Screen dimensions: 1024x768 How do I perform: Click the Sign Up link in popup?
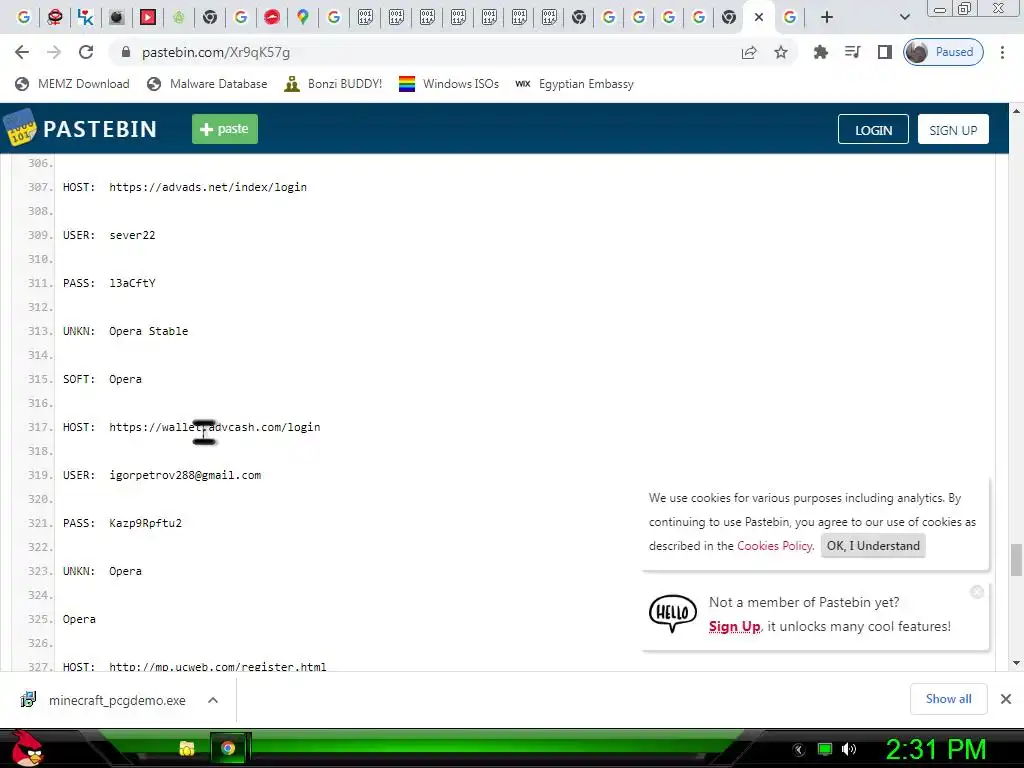734,626
